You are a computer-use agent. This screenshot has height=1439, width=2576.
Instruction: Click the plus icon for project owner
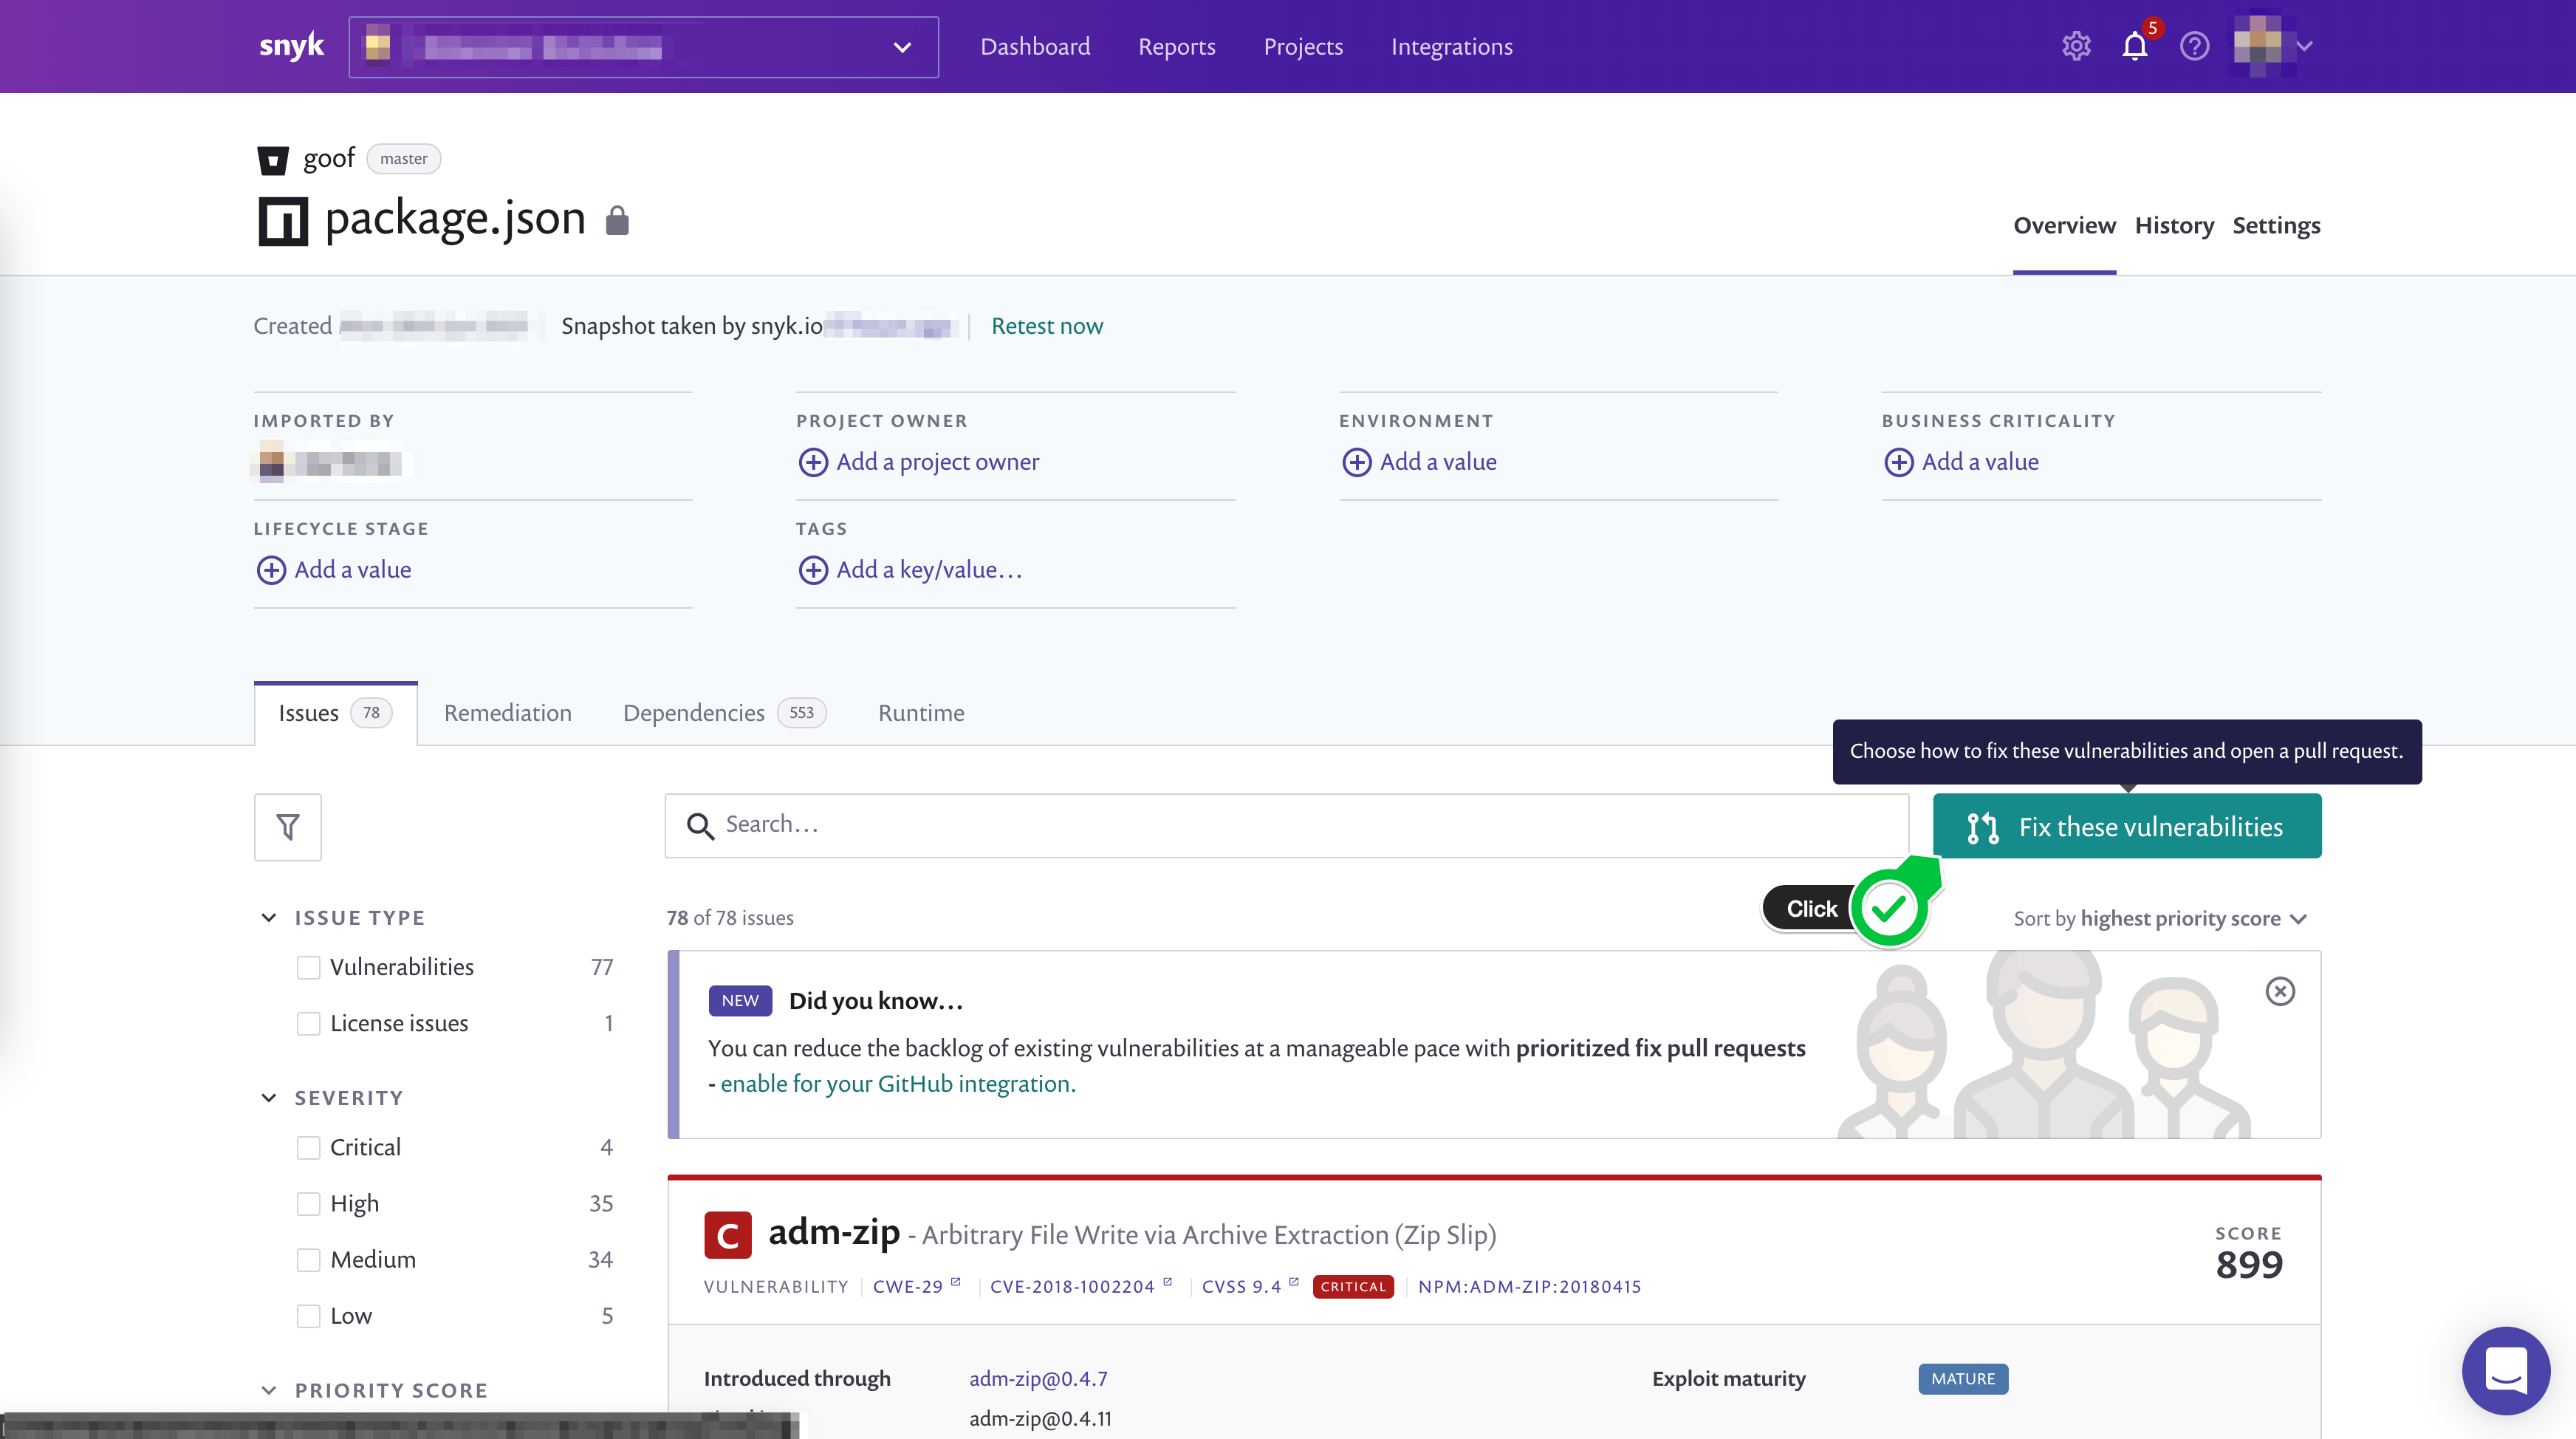pos(812,462)
